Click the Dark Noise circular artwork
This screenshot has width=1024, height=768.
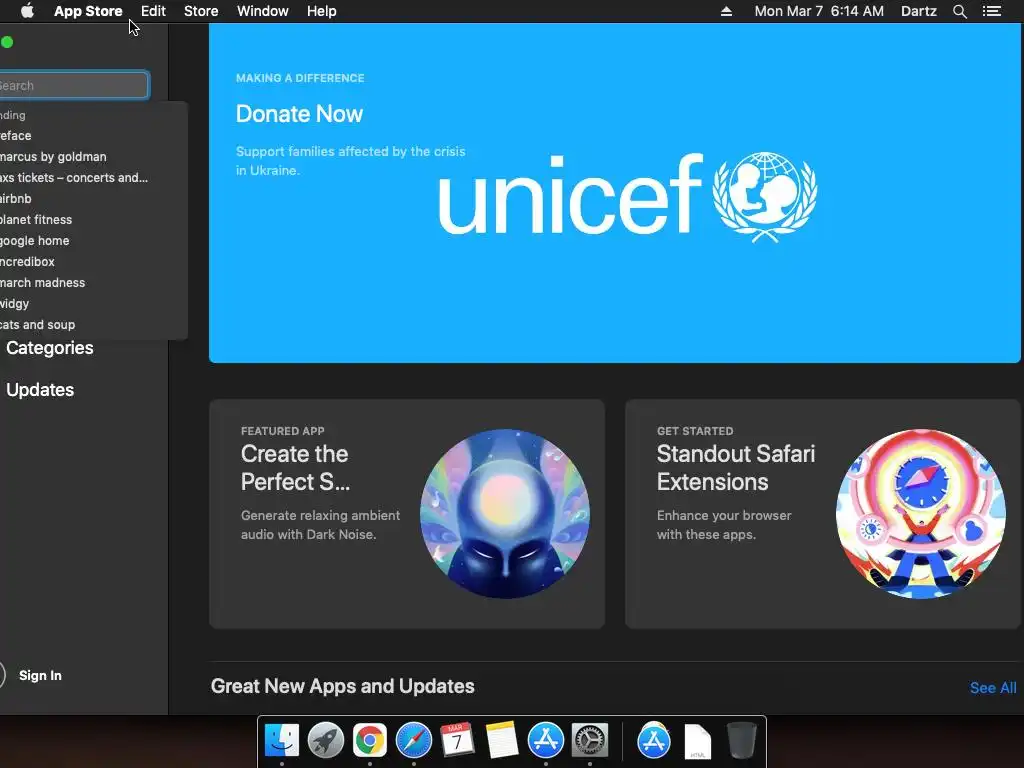(x=505, y=514)
